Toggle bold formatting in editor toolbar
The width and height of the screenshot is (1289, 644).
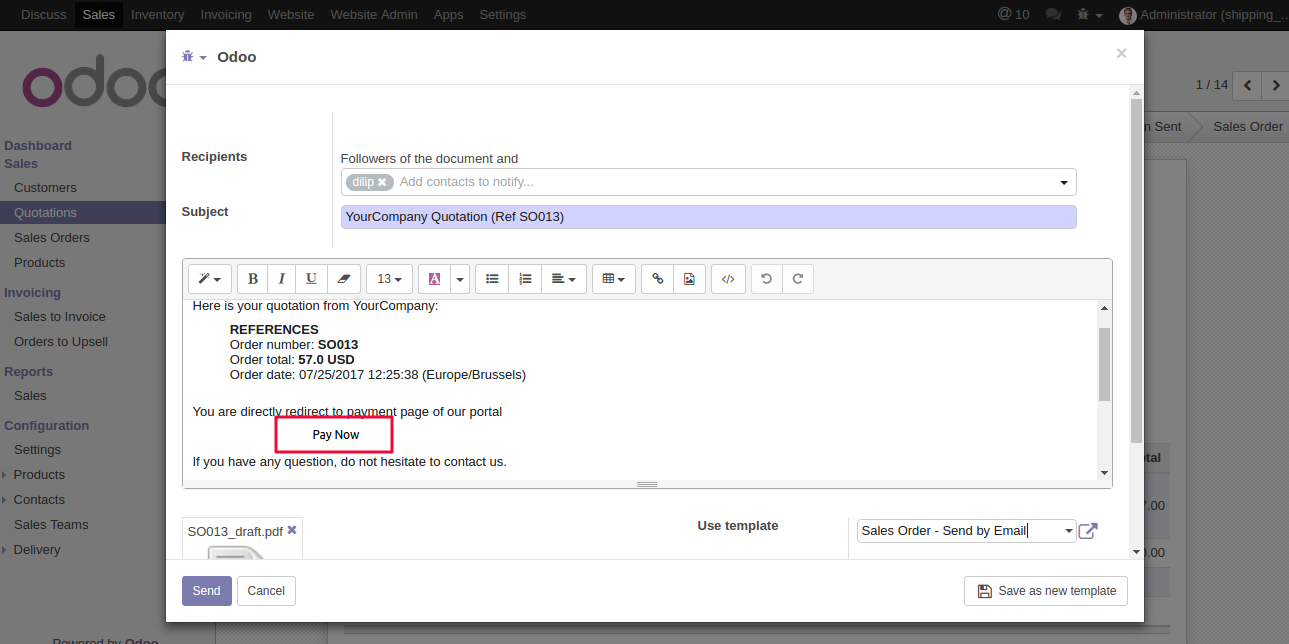[x=253, y=279]
